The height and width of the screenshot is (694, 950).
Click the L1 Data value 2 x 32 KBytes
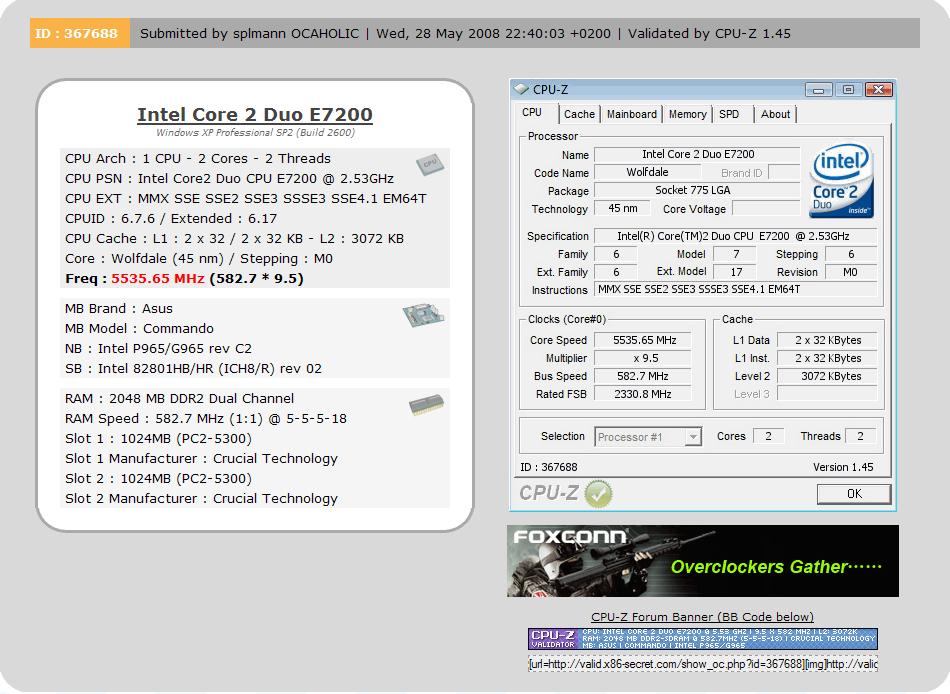tap(828, 341)
